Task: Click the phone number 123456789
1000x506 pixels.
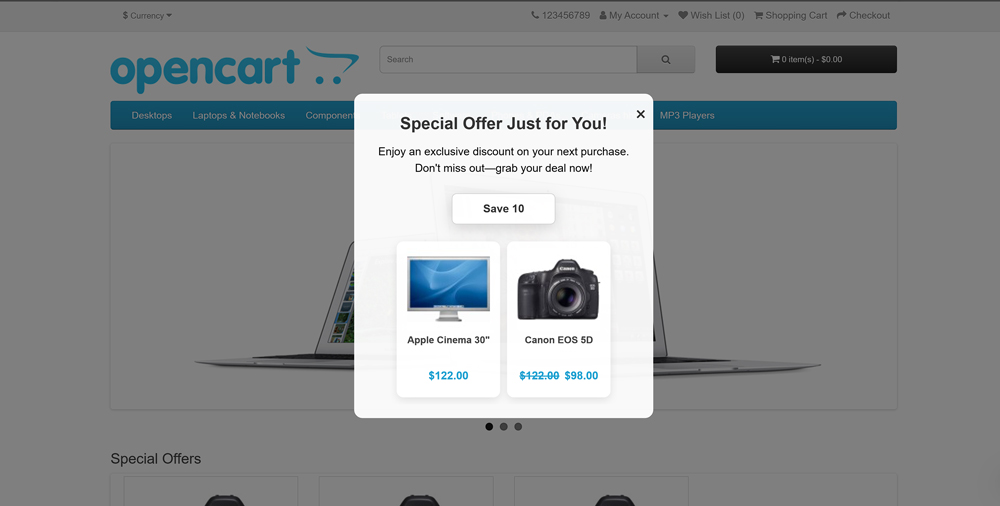Action: pos(561,15)
